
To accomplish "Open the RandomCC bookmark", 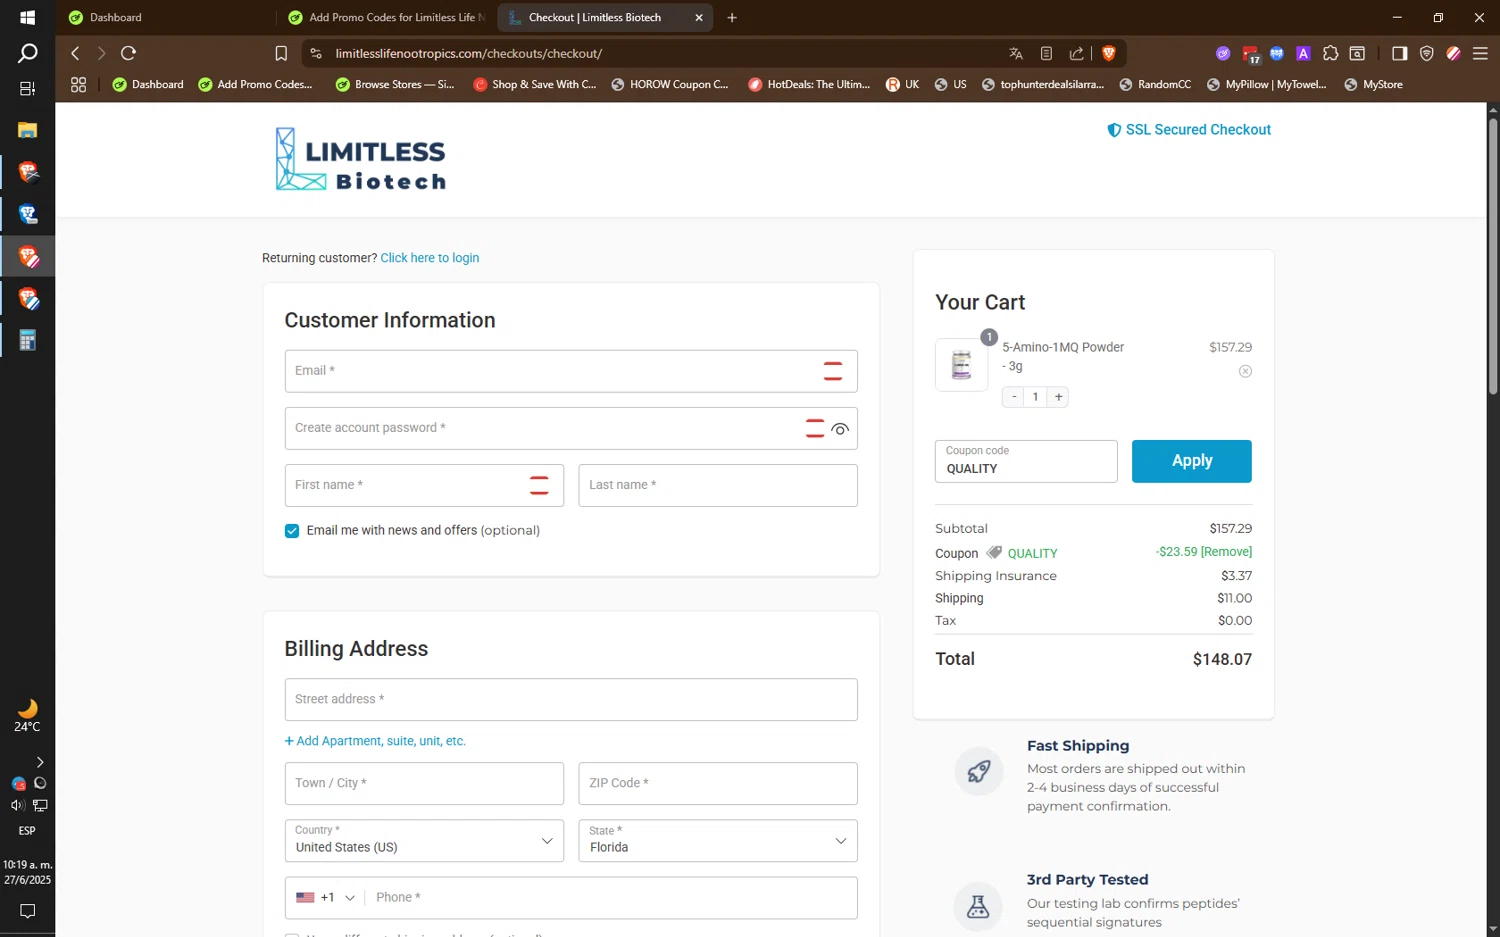I will 1155,84.
